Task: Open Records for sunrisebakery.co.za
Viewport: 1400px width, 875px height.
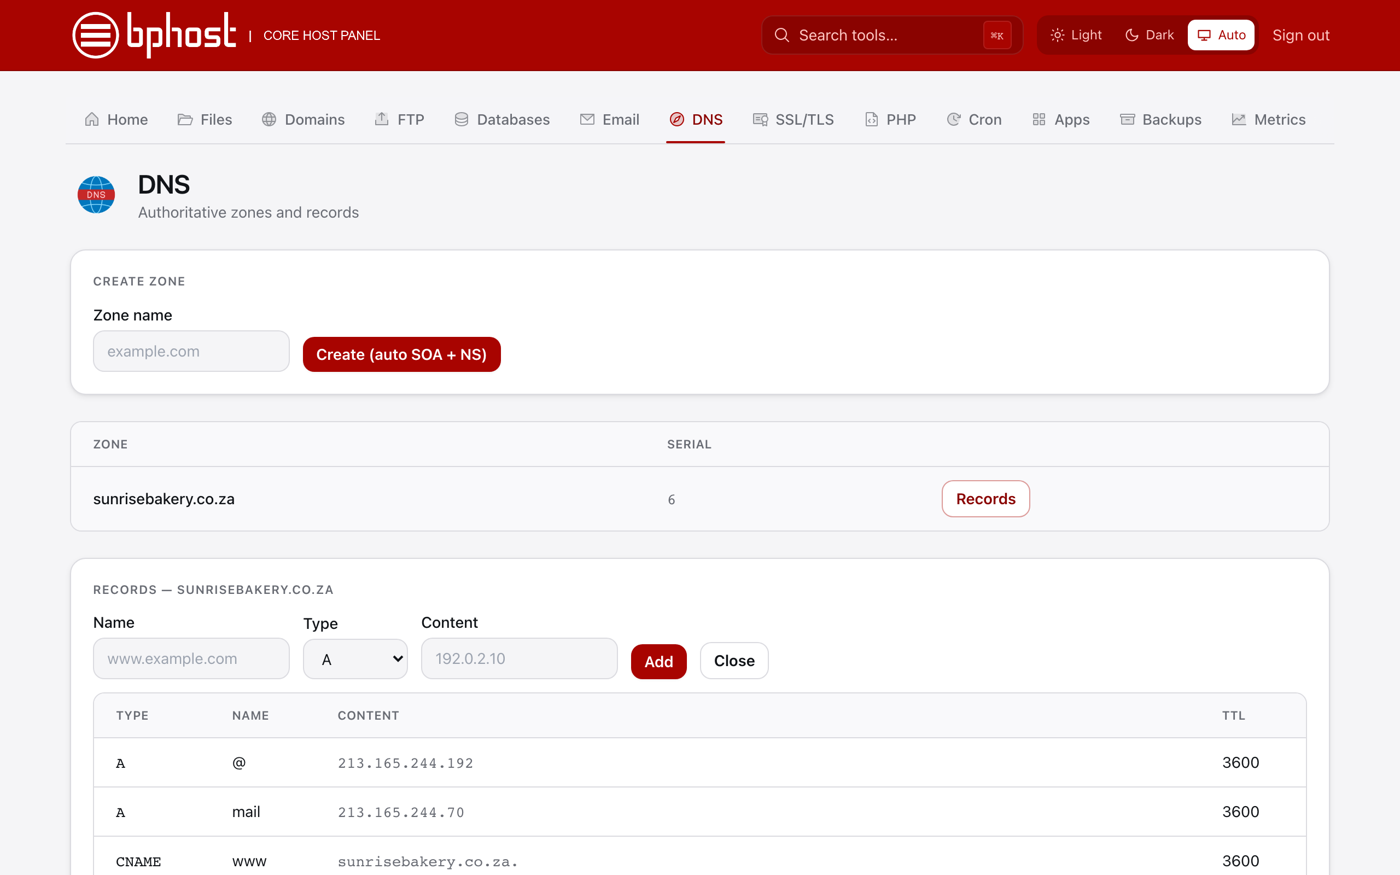Action: pos(985,499)
